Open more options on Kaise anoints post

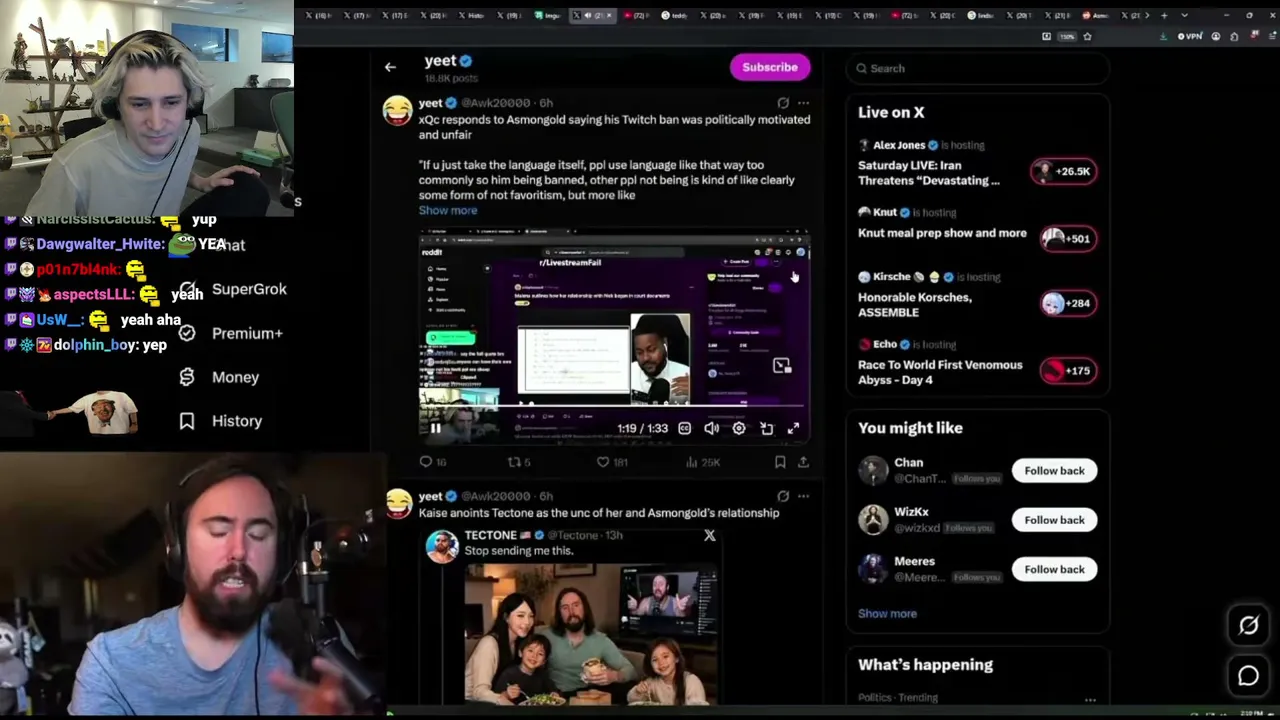(803, 496)
